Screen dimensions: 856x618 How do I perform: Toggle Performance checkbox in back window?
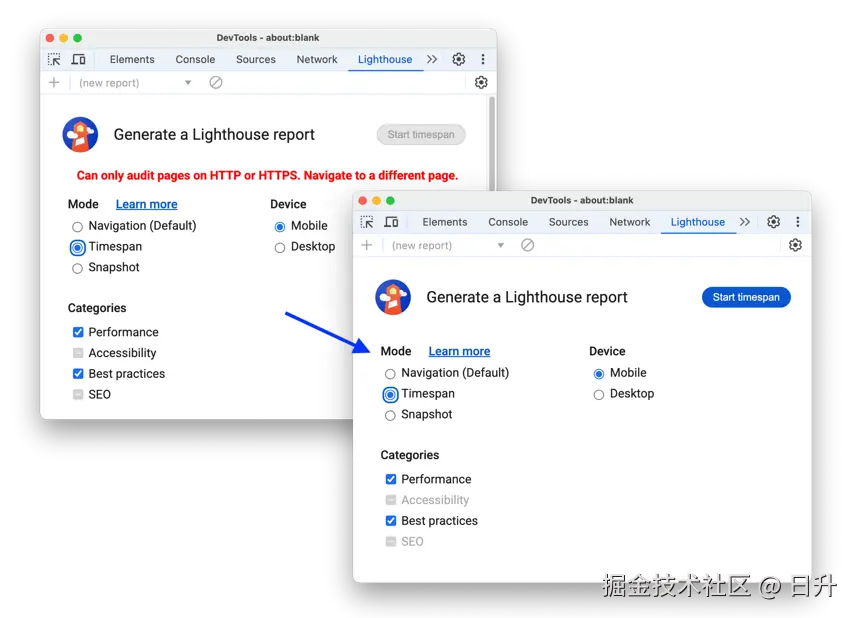78,332
